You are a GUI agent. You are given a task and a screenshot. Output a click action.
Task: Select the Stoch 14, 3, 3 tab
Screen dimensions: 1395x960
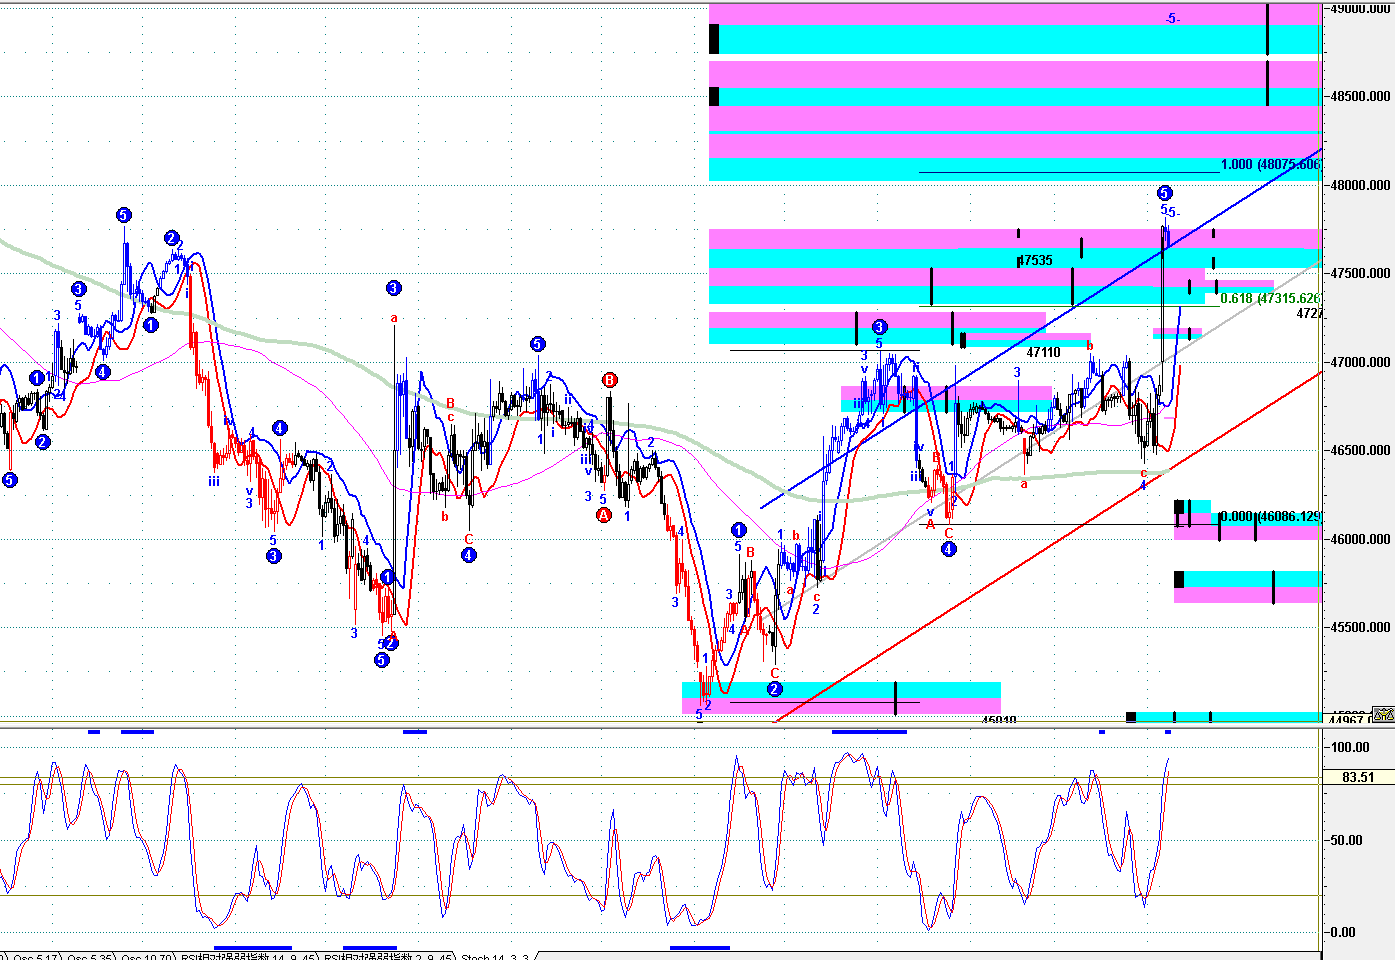(494, 957)
